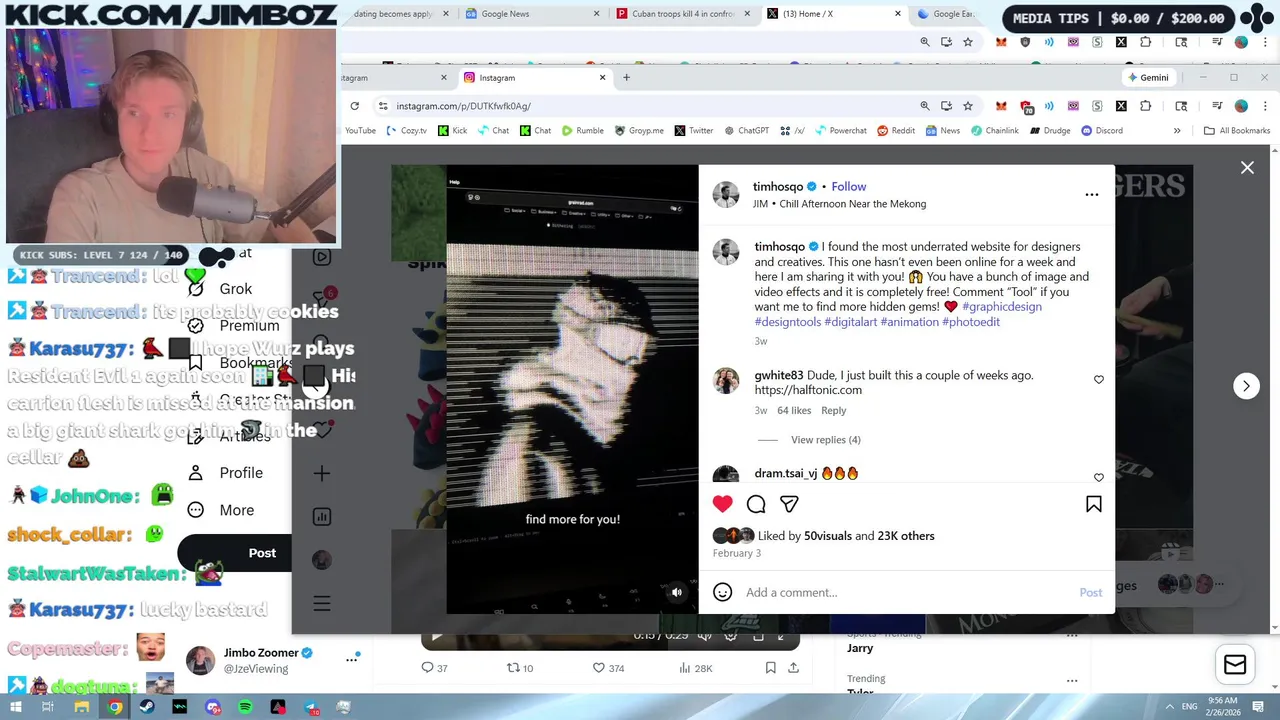
Task: Click the Add a comment field
Action: (905, 592)
